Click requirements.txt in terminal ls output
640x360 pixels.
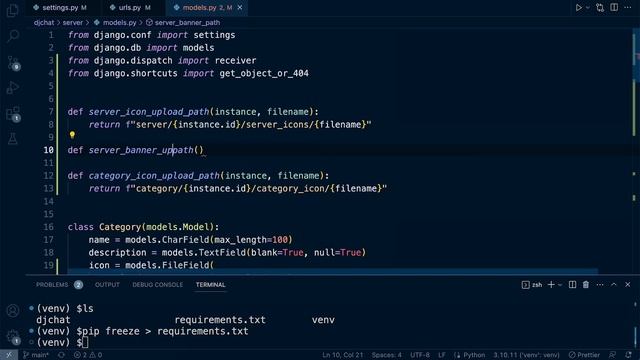pos(220,320)
